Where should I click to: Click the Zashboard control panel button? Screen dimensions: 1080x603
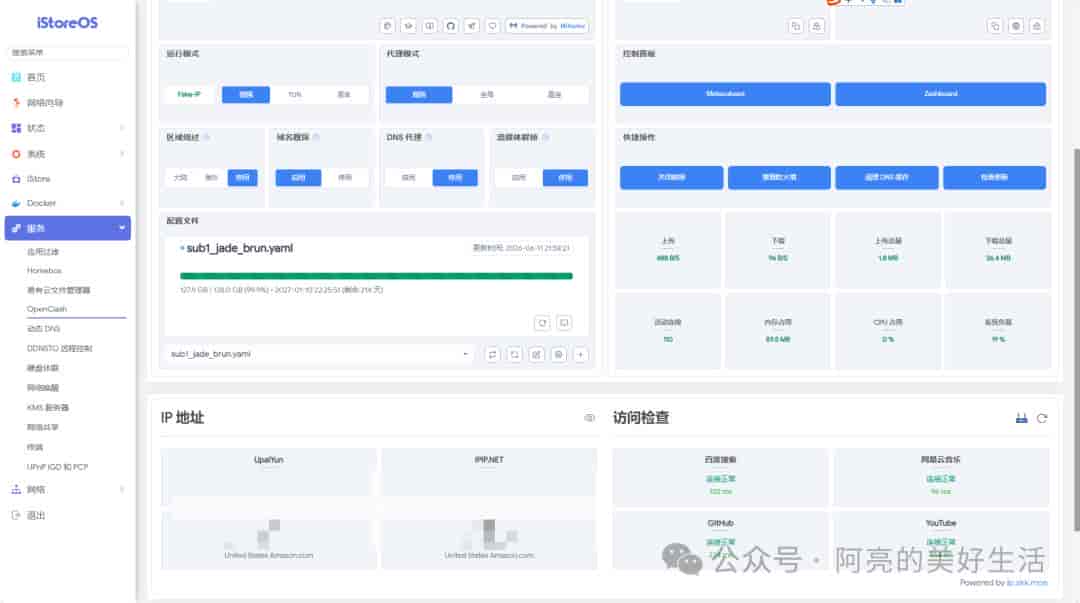[941, 94]
